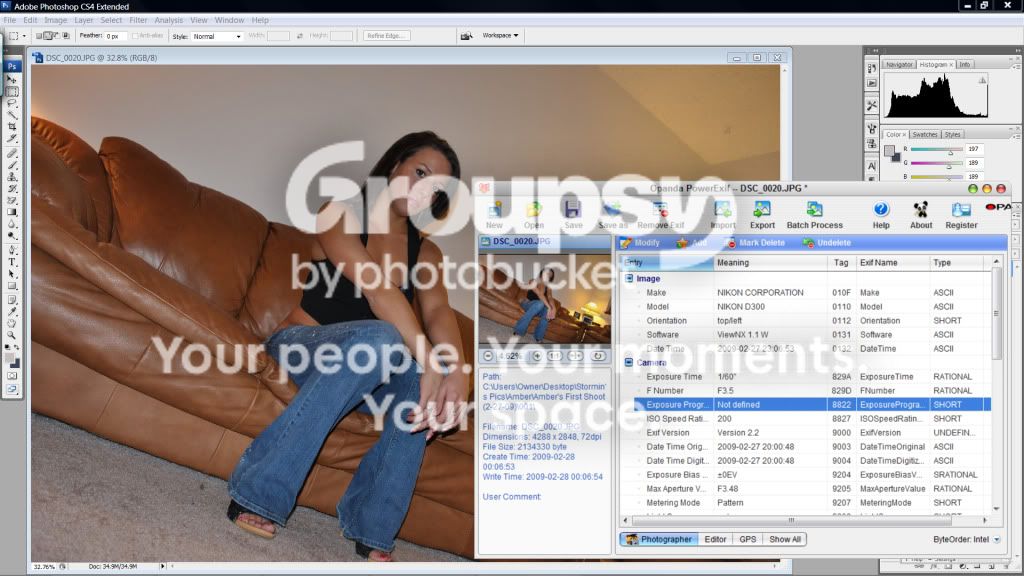This screenshot has width=1024, height=576.
Task: Select the Move tool in Photoshop toolbox
Action: tap(12, 80)
